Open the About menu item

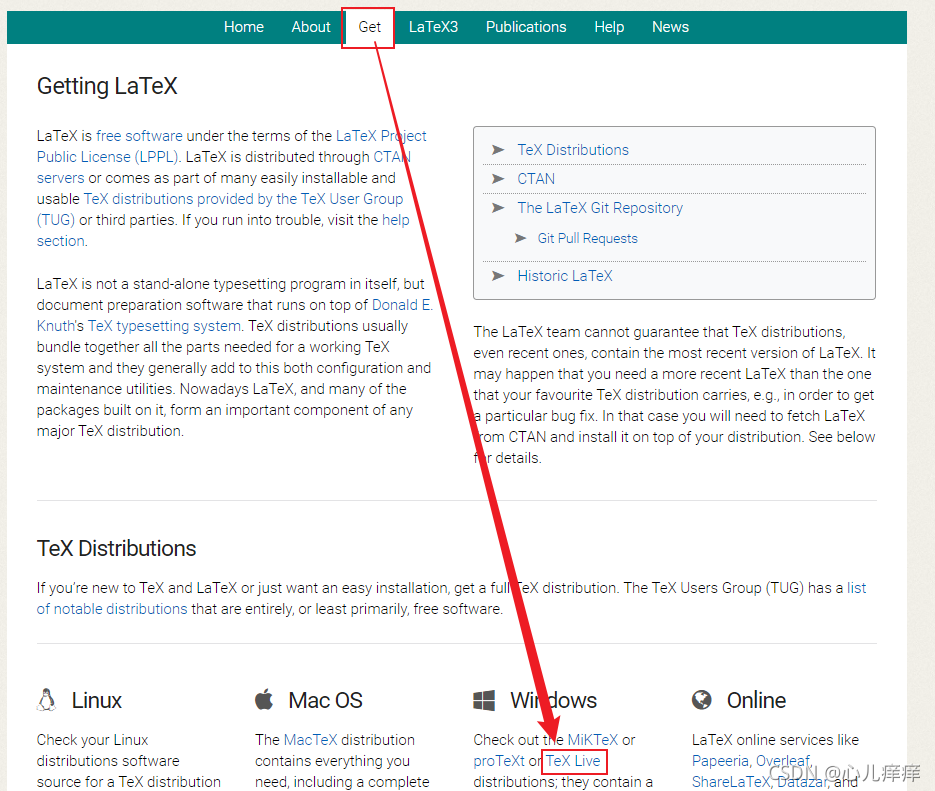click(311, 27)
